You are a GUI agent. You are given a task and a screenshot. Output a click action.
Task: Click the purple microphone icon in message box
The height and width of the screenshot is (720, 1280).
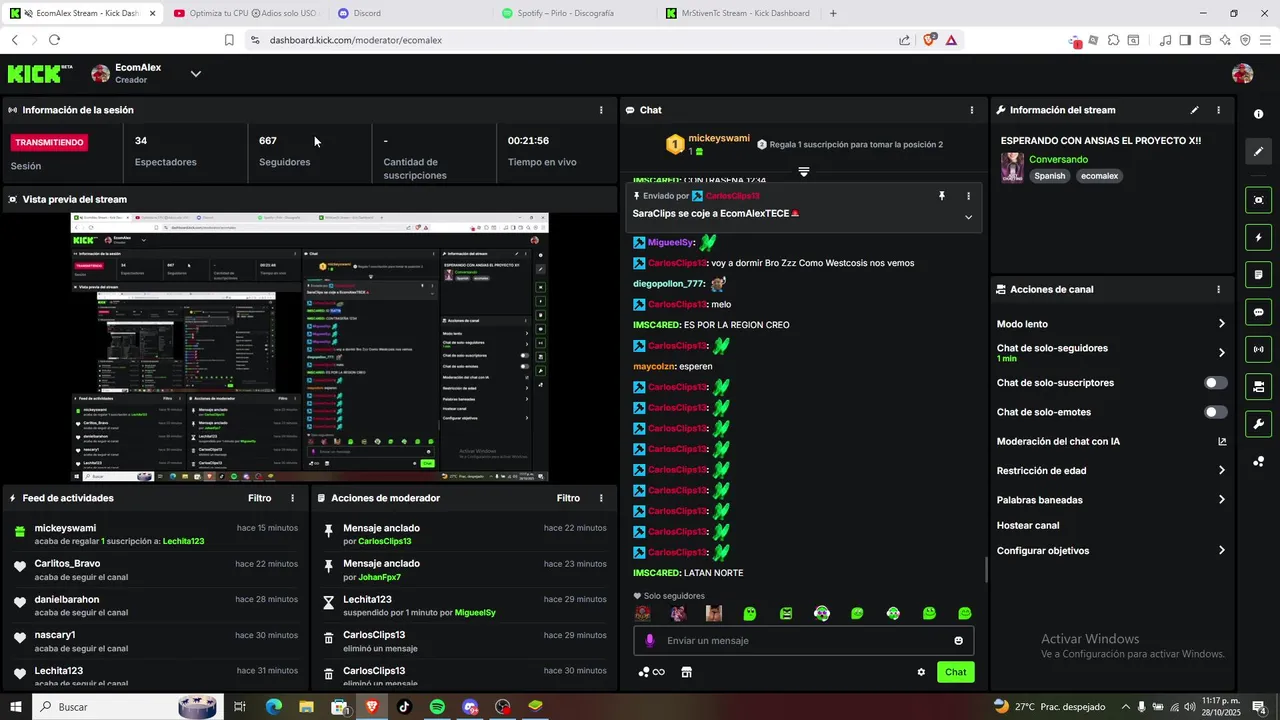(650, 641)
